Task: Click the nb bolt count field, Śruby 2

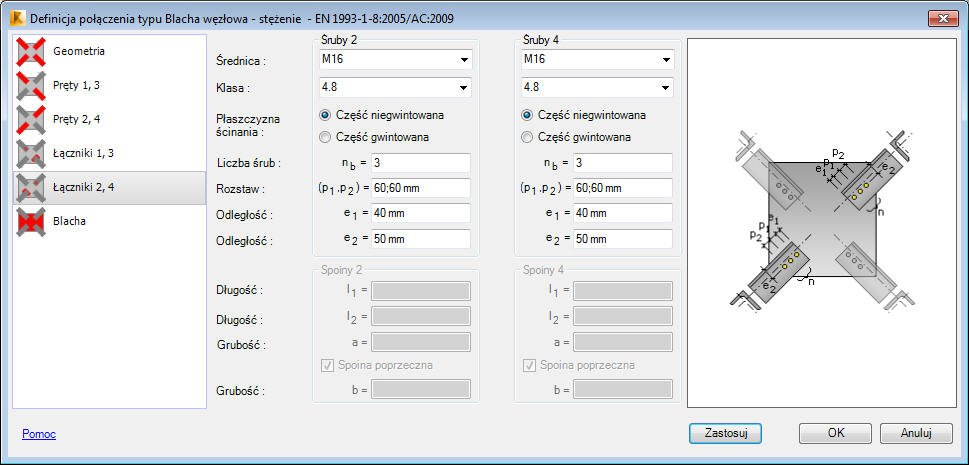Action: pyautogui.click(x=421, y=163)
